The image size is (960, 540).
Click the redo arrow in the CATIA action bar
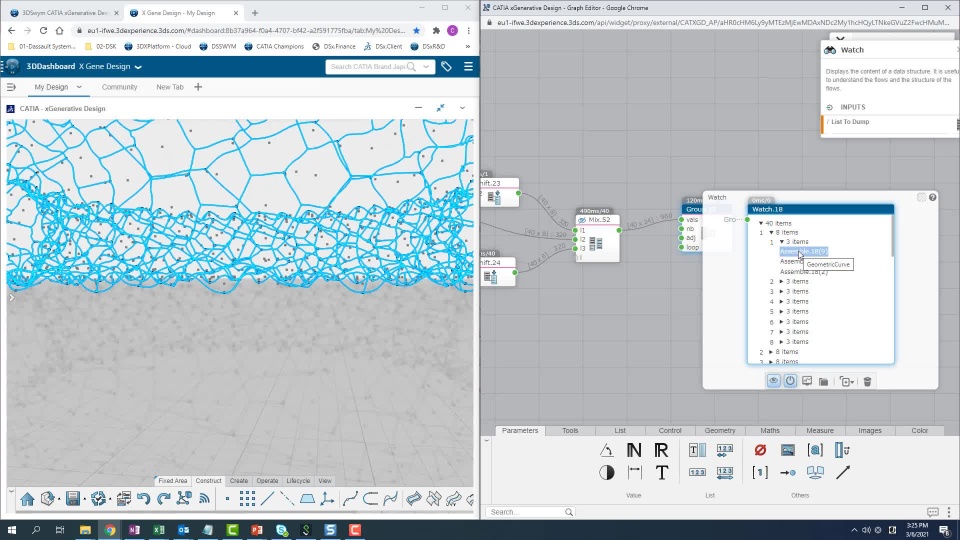pos(163,499)
